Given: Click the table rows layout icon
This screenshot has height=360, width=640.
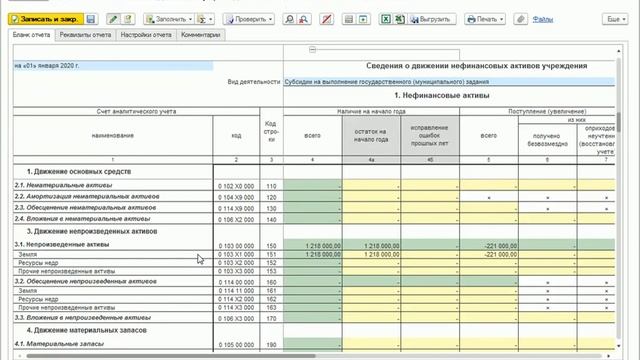Looking at the screenshot, I should (x=349, y=19).
